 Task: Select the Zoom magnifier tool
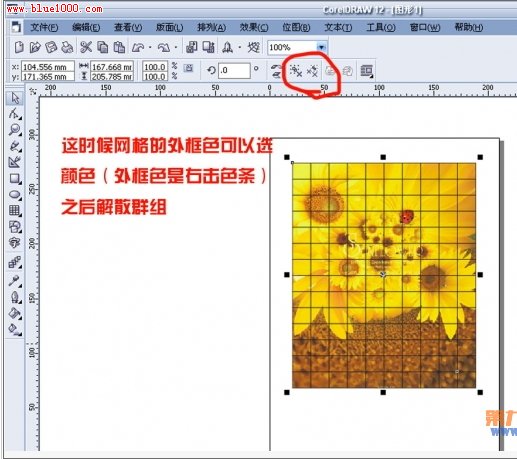(x=15, y=130)
